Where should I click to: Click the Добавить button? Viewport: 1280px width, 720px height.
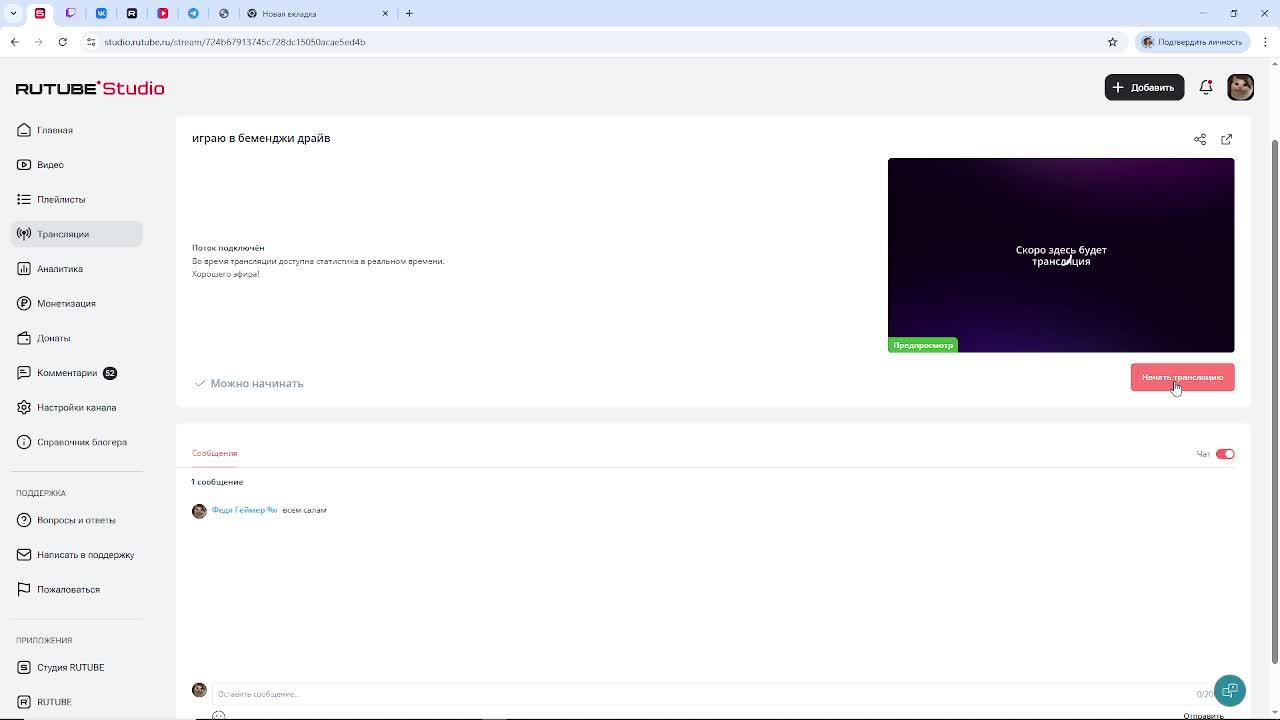point(1144,87)
